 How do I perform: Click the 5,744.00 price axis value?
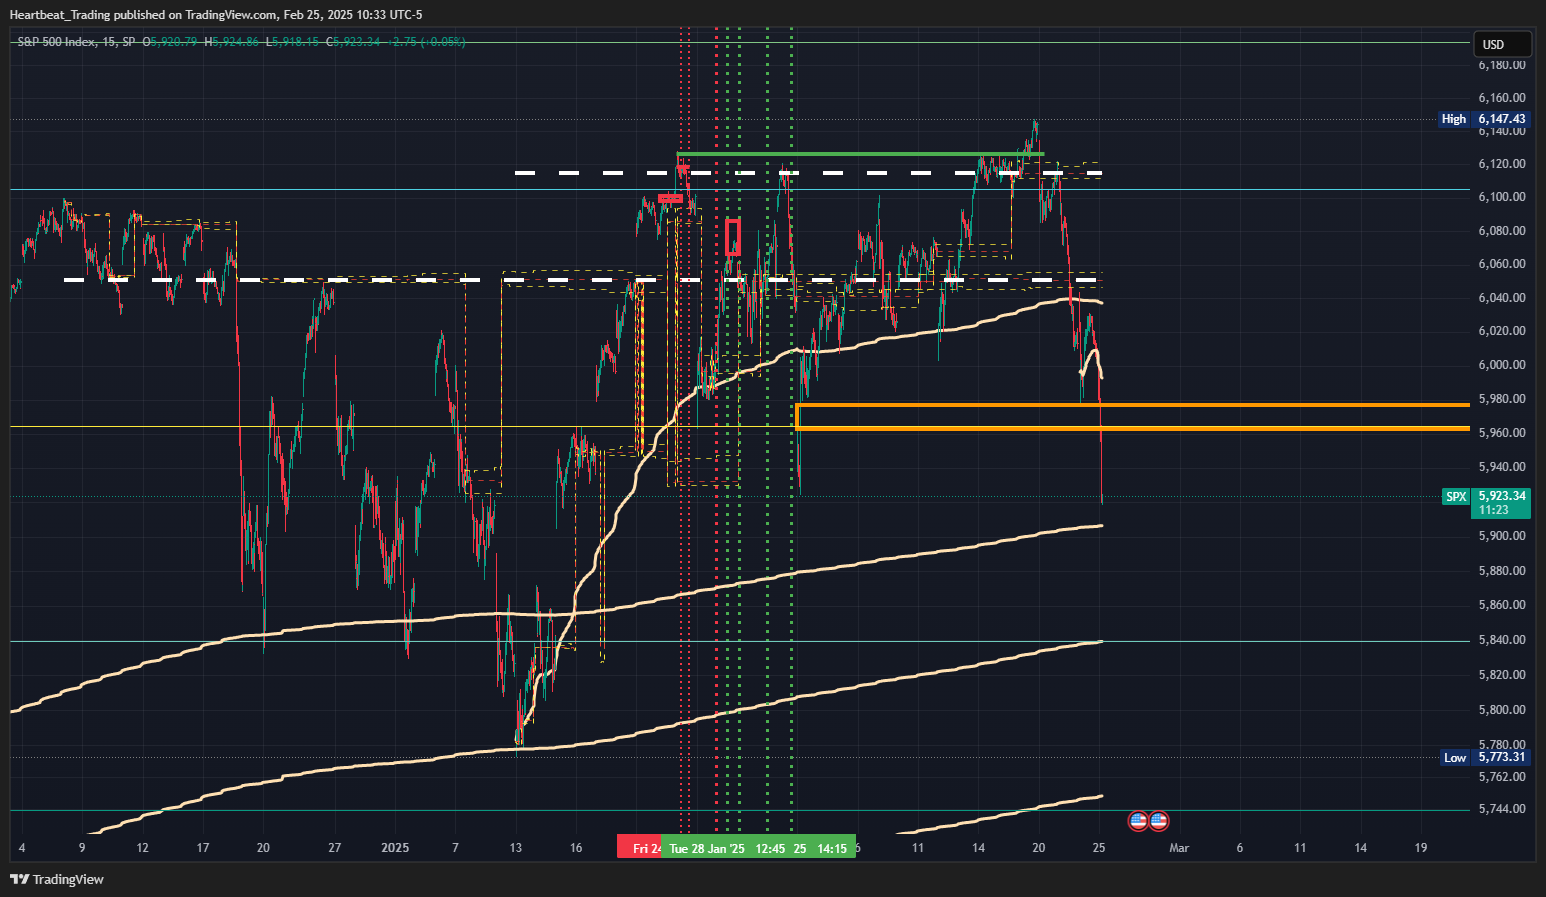point(1502,809)
